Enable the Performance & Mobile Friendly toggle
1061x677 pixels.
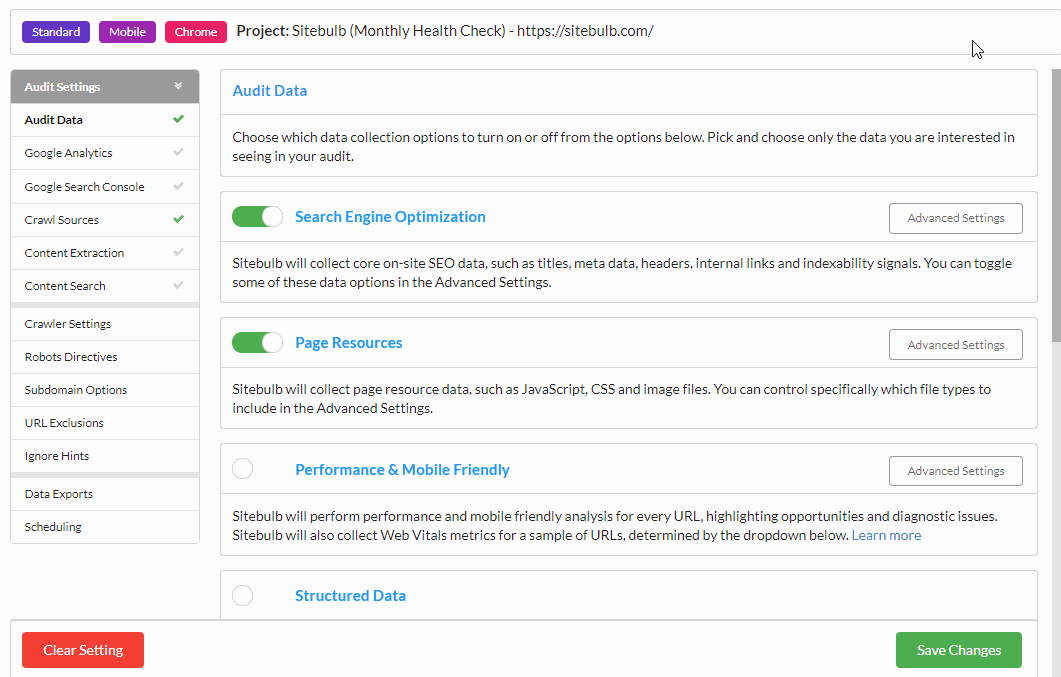point(243,469)
